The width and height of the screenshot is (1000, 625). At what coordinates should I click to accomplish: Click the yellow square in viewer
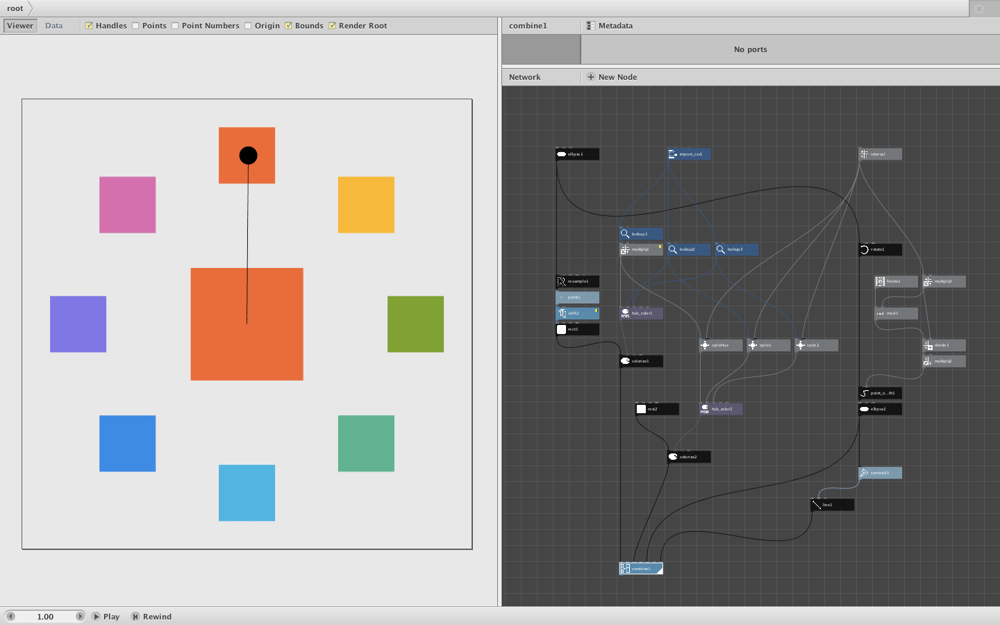click(366, 205)
